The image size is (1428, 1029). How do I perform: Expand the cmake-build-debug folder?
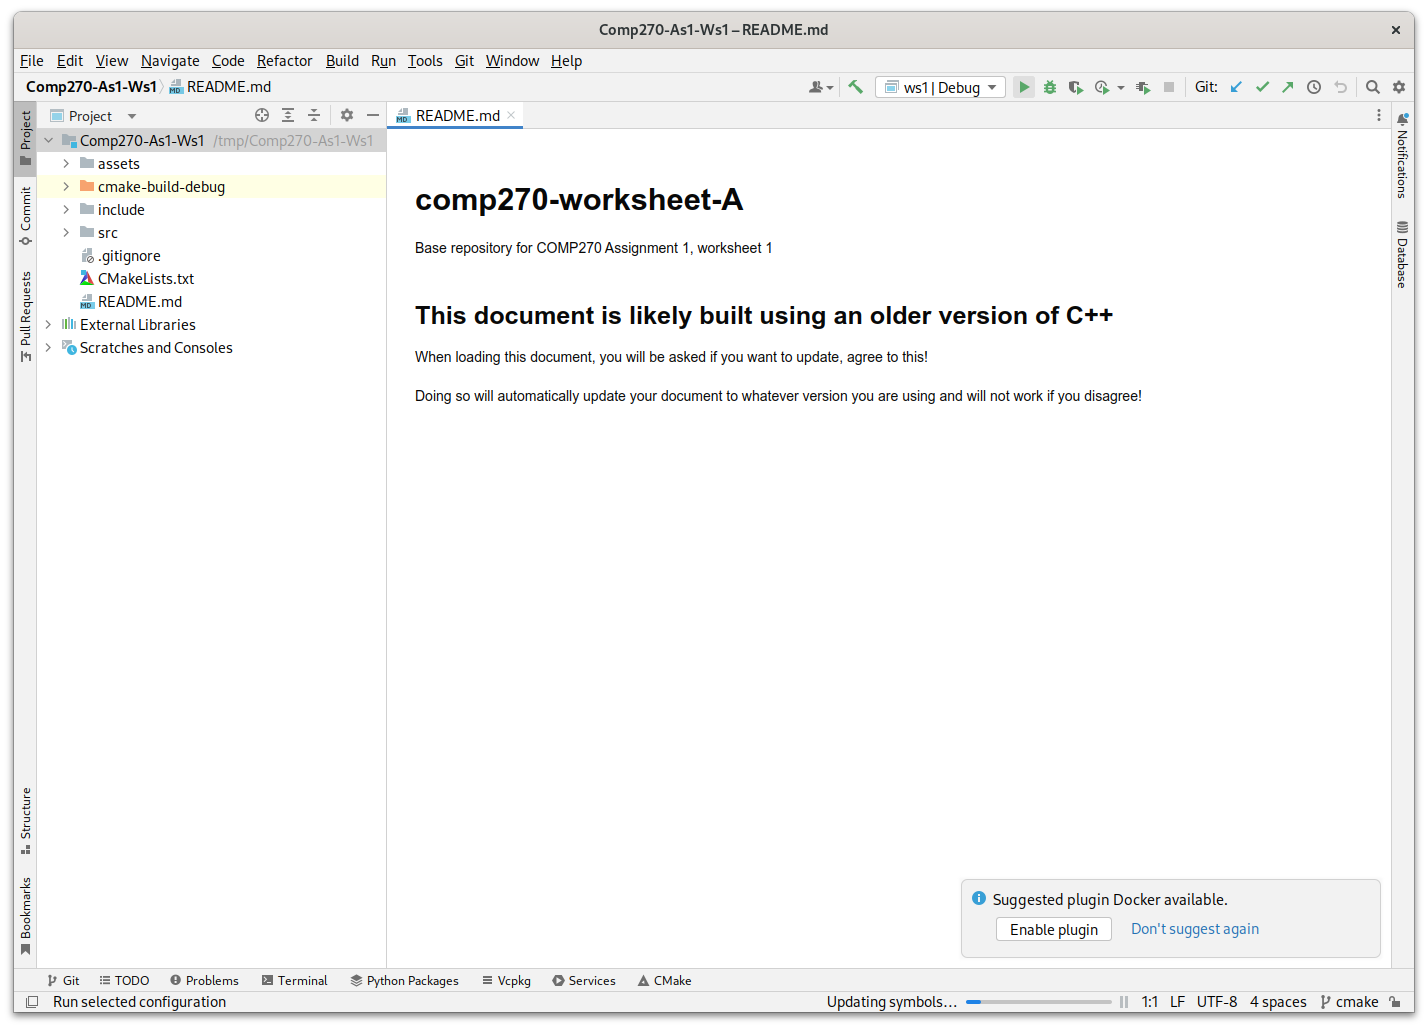[66, 186]
